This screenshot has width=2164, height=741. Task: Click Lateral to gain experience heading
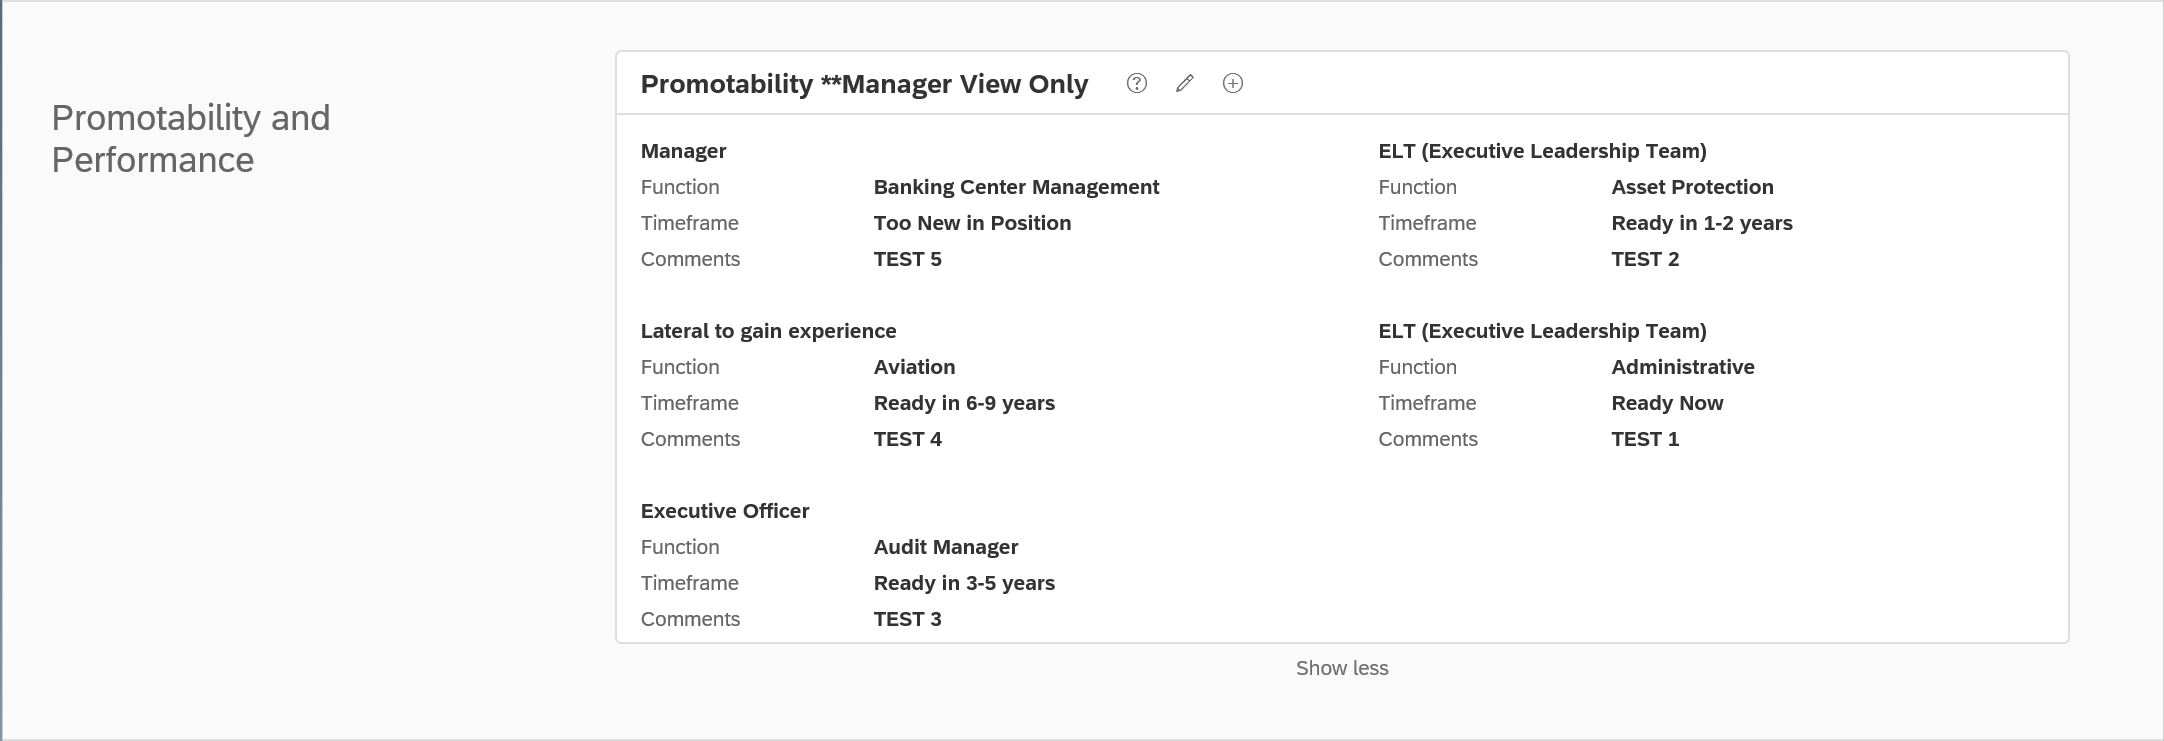pos(768,331)
